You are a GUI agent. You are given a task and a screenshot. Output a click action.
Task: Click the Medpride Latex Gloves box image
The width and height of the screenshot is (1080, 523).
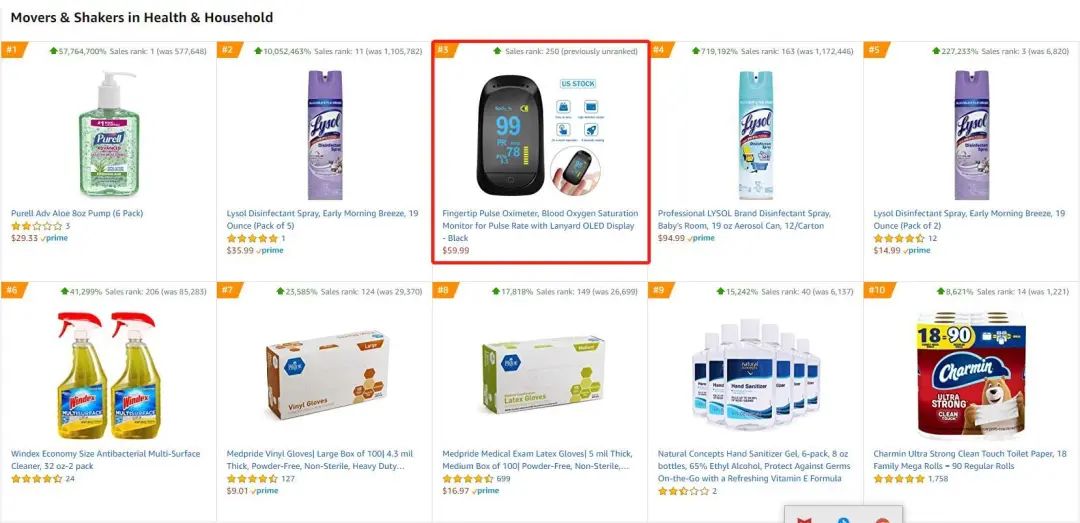(543, 375)
